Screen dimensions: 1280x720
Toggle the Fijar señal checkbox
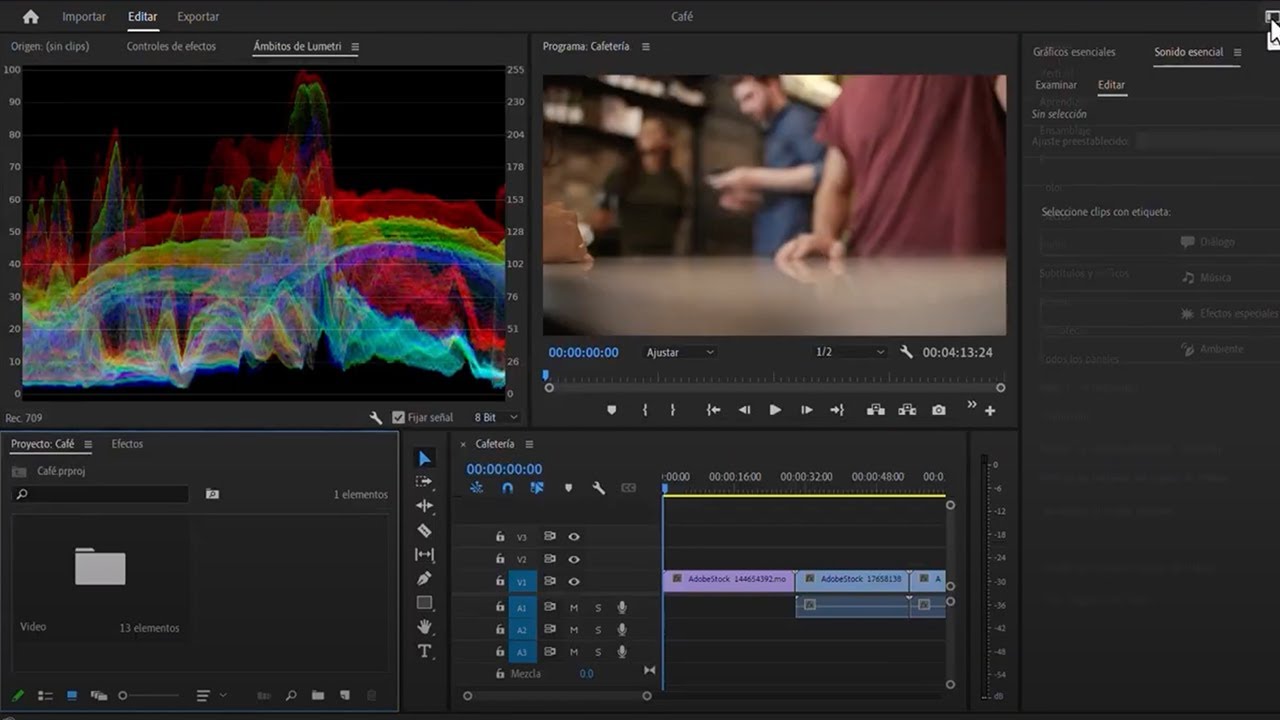399,417
